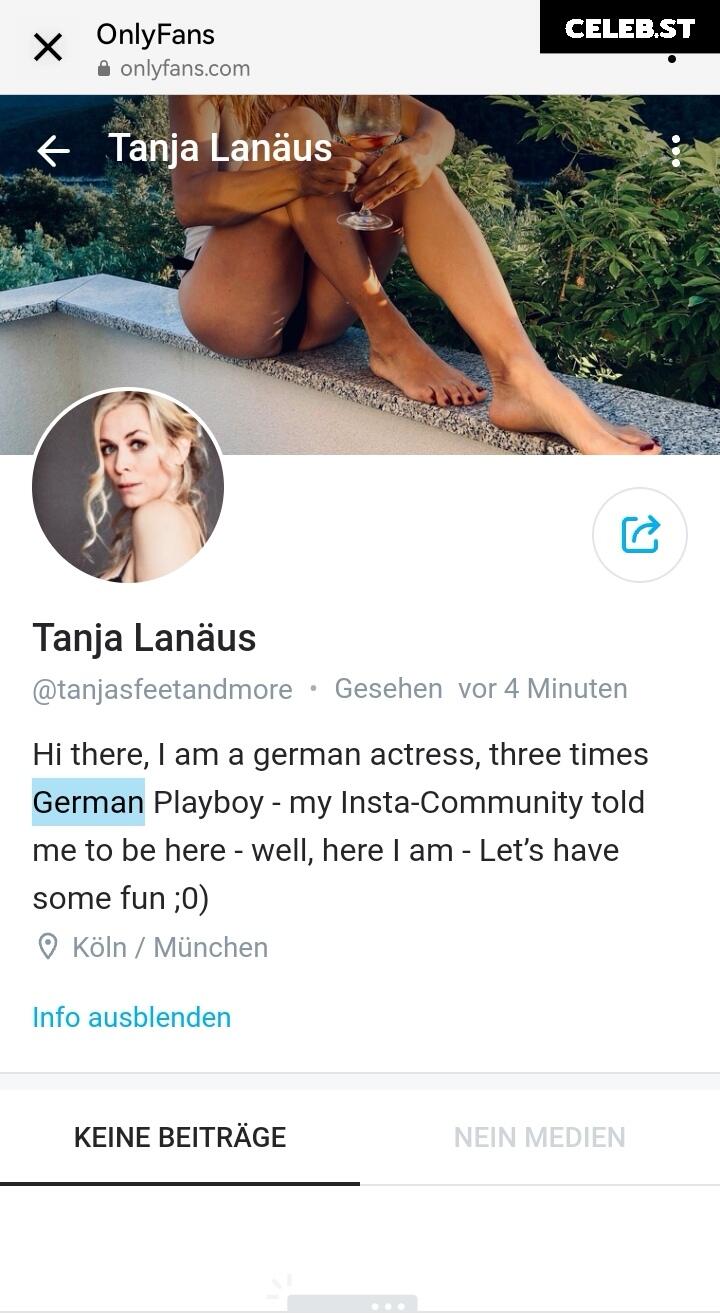Open the banner cover photo

(360, 275)
